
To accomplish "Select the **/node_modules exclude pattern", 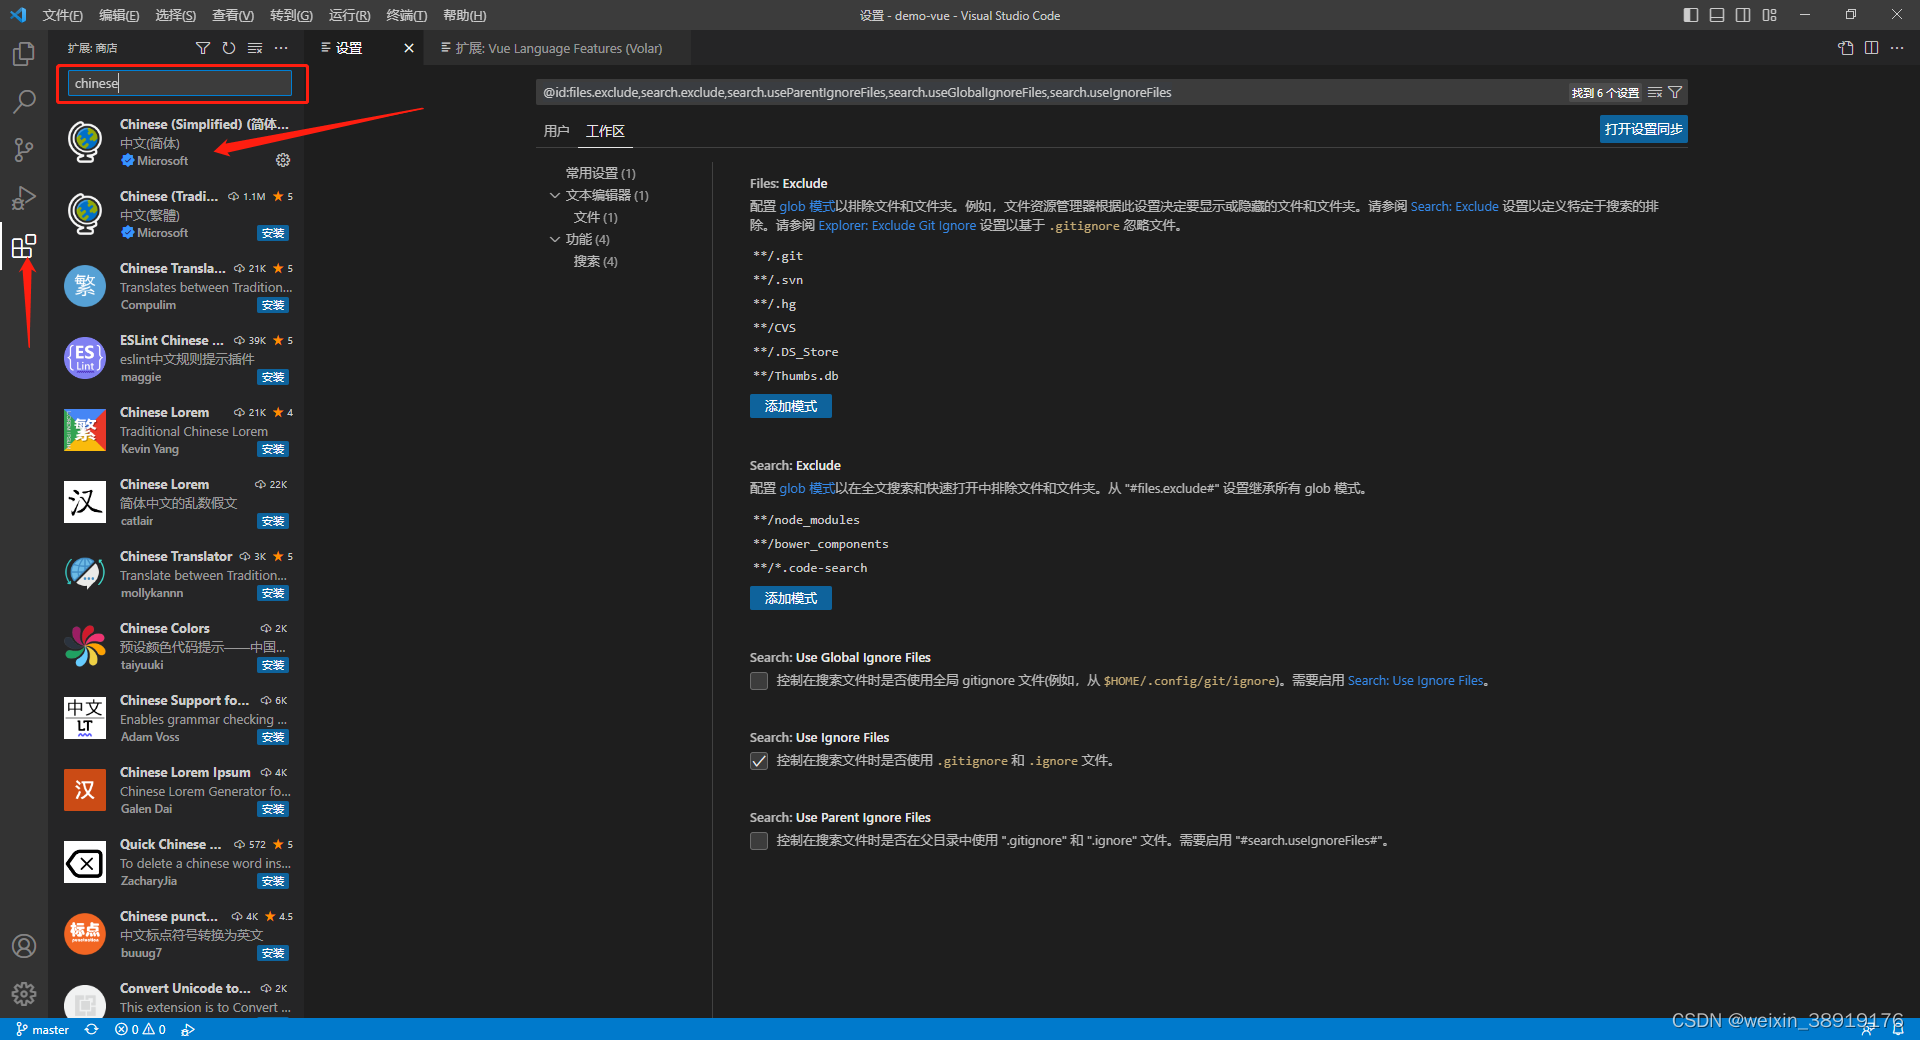I will [x=806, y=520].
